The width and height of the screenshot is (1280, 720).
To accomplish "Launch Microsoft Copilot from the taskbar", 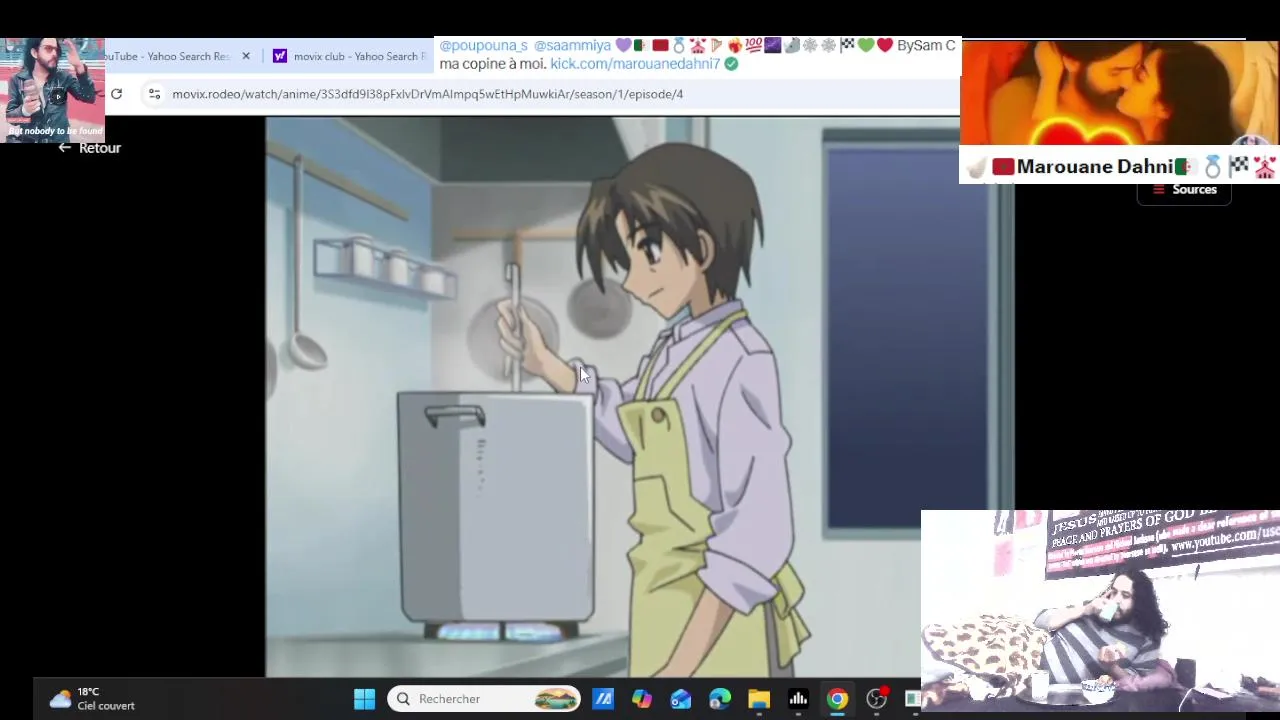I will coord(642,699).
